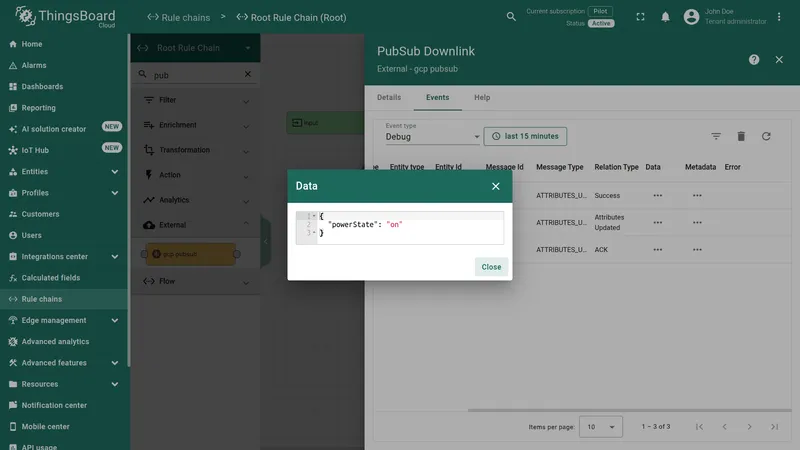Show Metadata for the ACK row
The width and height of the screenshot is (800, 450).
pyautogui.click(x=697, y=249)
